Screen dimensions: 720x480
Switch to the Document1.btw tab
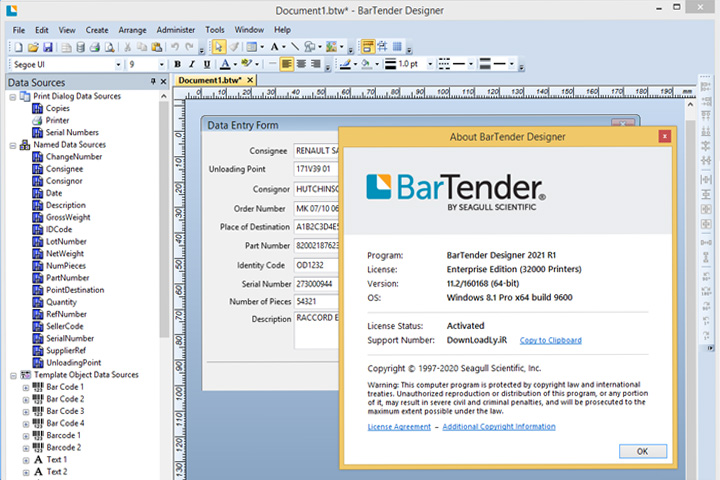tap(210, 80)
